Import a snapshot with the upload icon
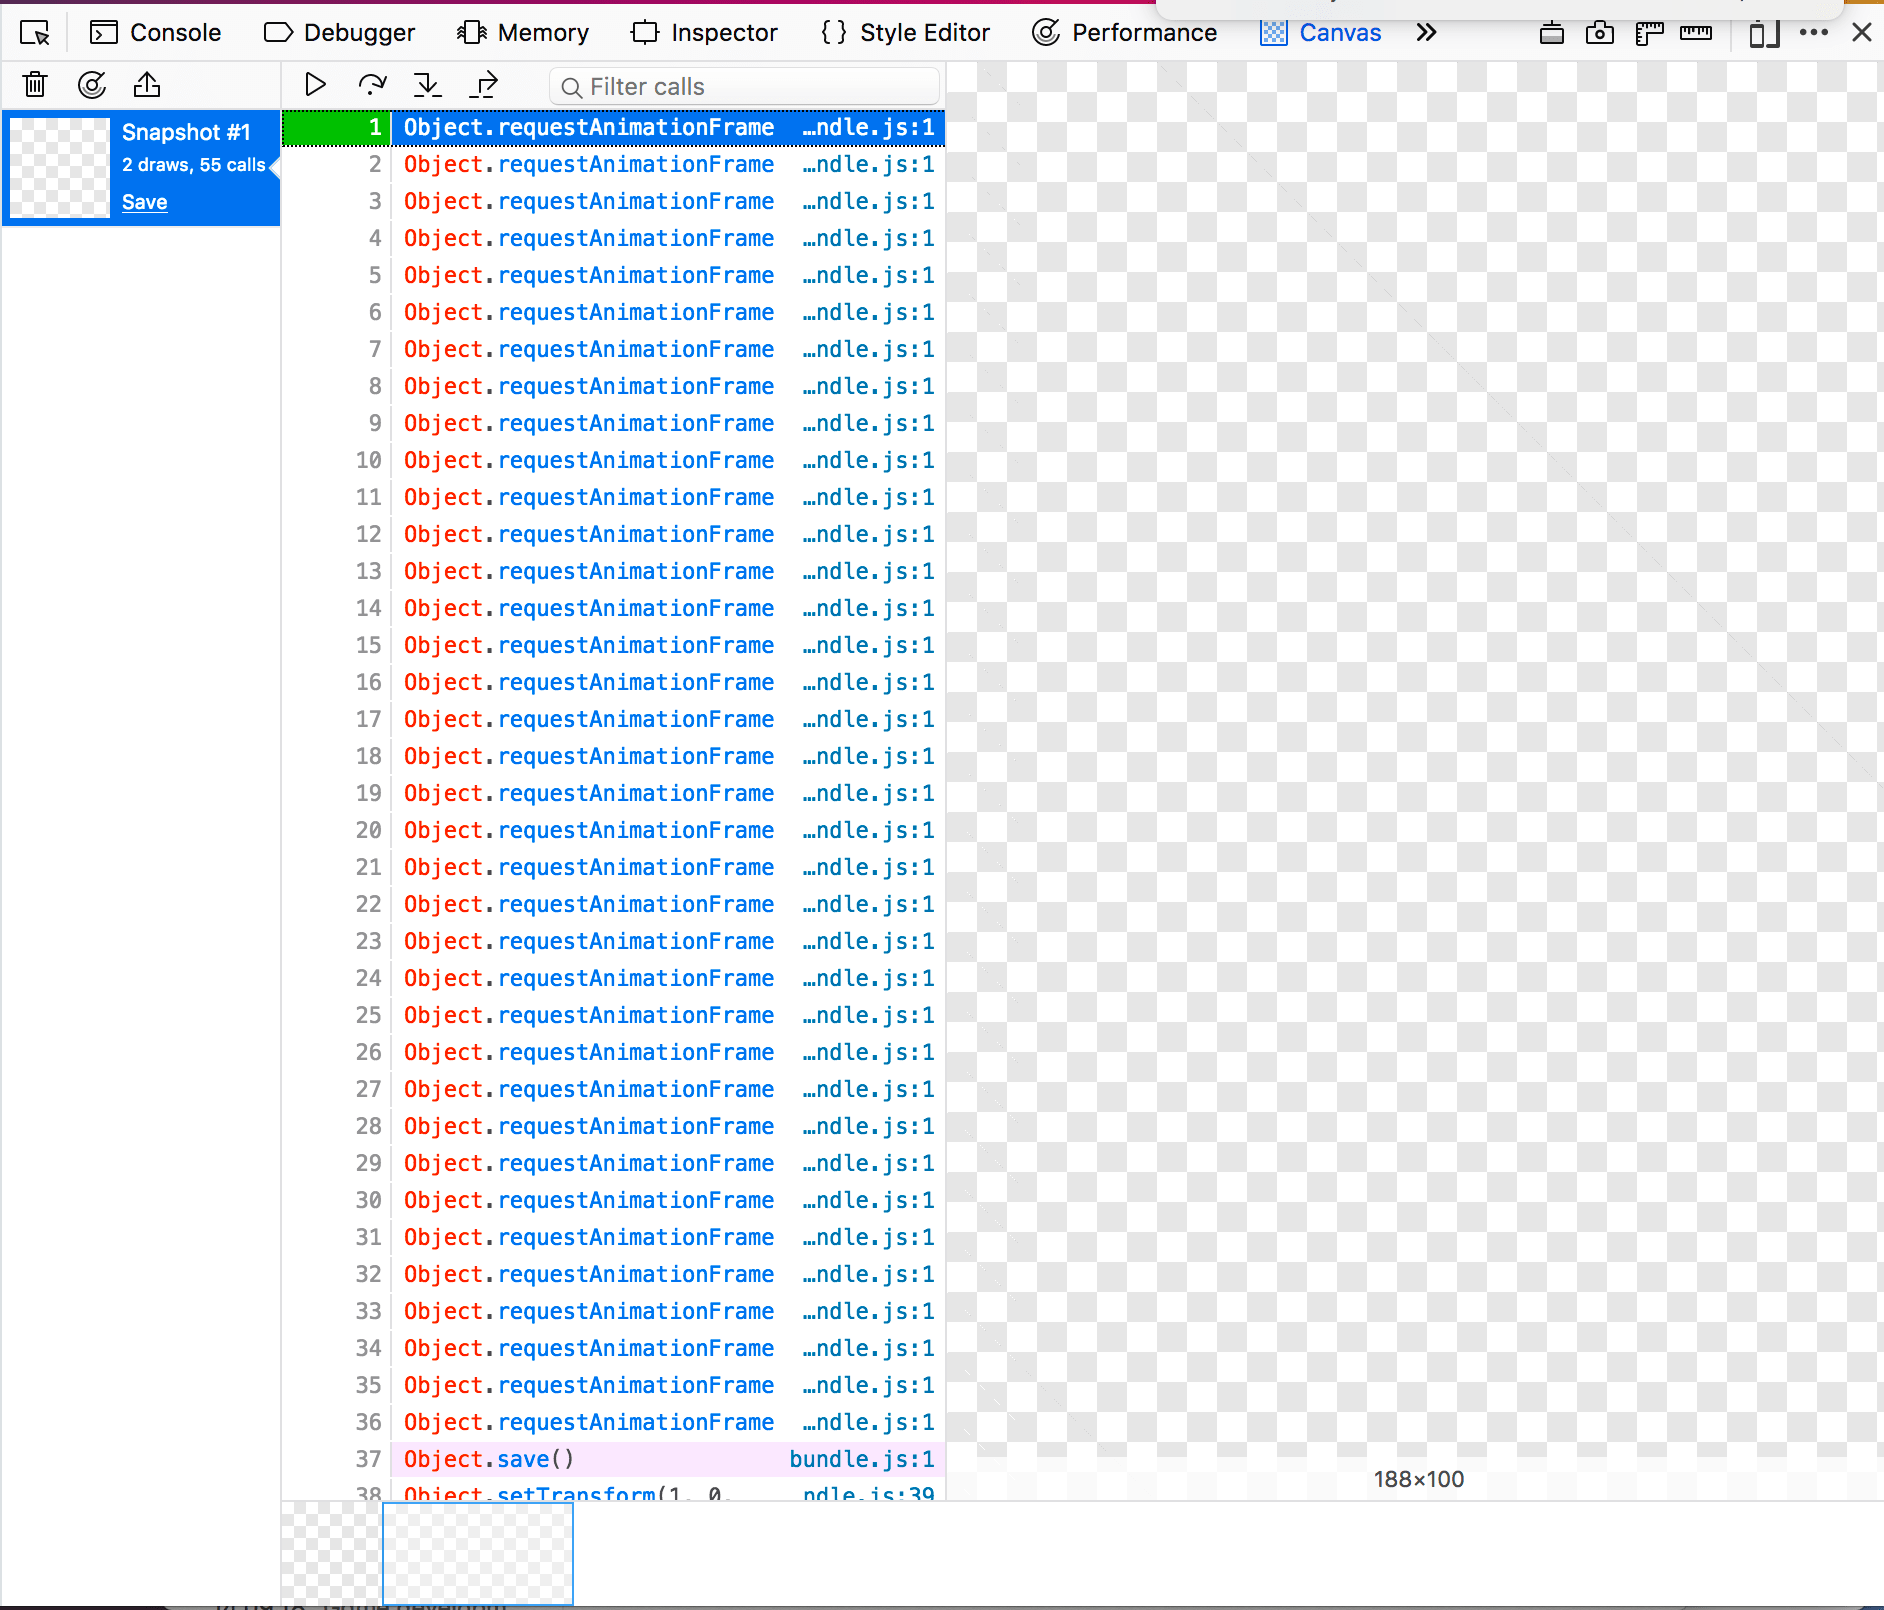Screen dimensions: 1884x1610 tap(147, 85)
